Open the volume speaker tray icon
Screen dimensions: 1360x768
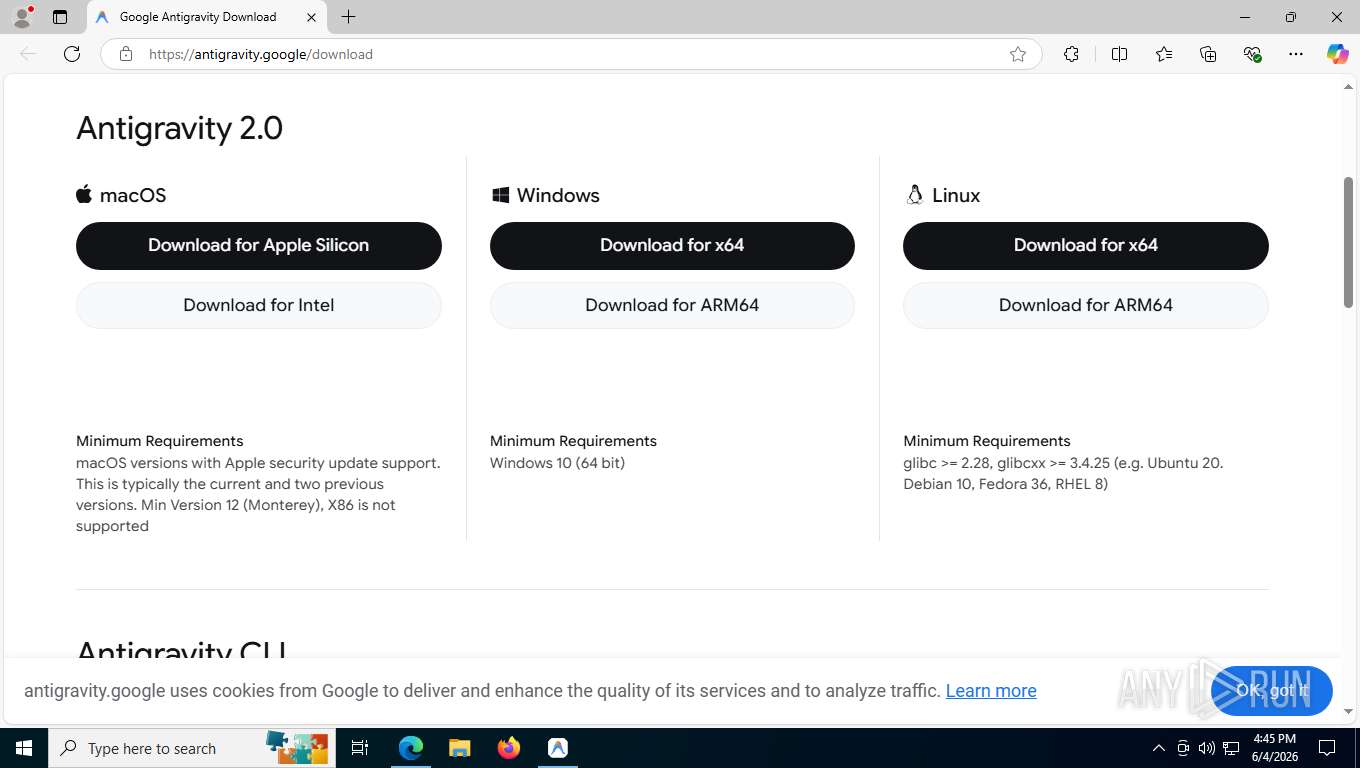[x=1207, y=748]
